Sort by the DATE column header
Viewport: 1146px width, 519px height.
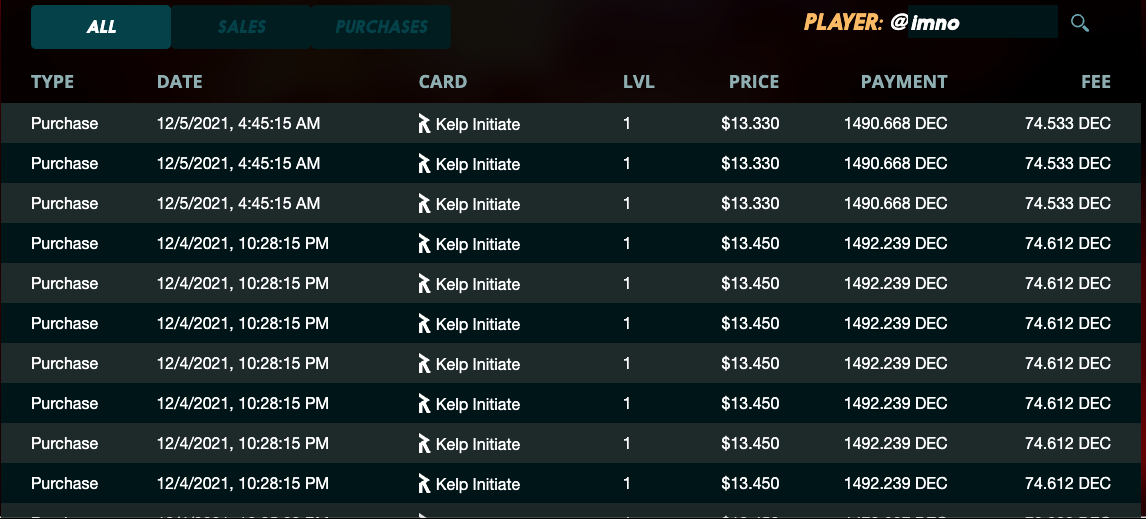point(180,82)
